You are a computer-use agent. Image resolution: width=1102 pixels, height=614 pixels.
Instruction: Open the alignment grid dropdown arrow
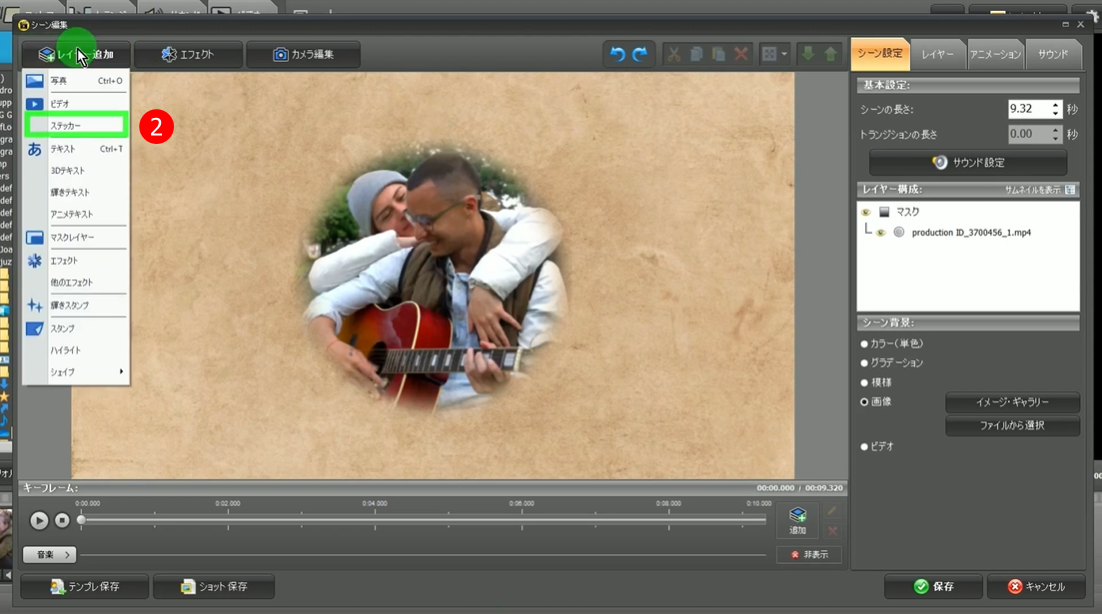[x=784, y=54]
